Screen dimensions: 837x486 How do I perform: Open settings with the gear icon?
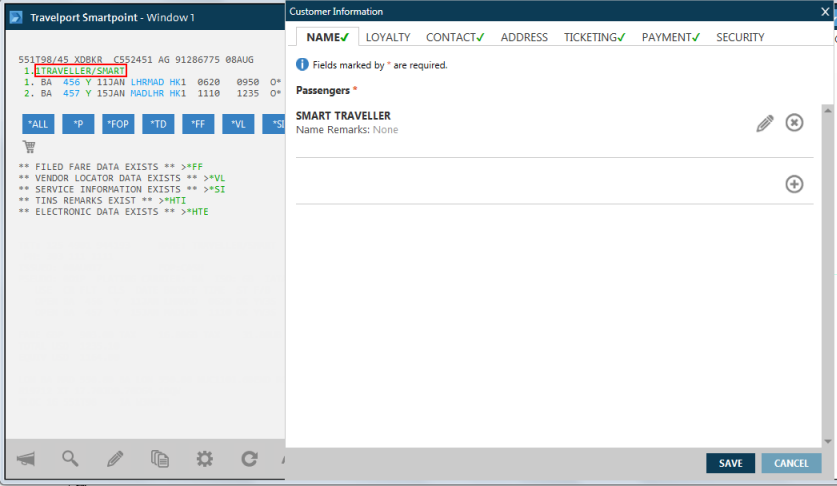205,459
